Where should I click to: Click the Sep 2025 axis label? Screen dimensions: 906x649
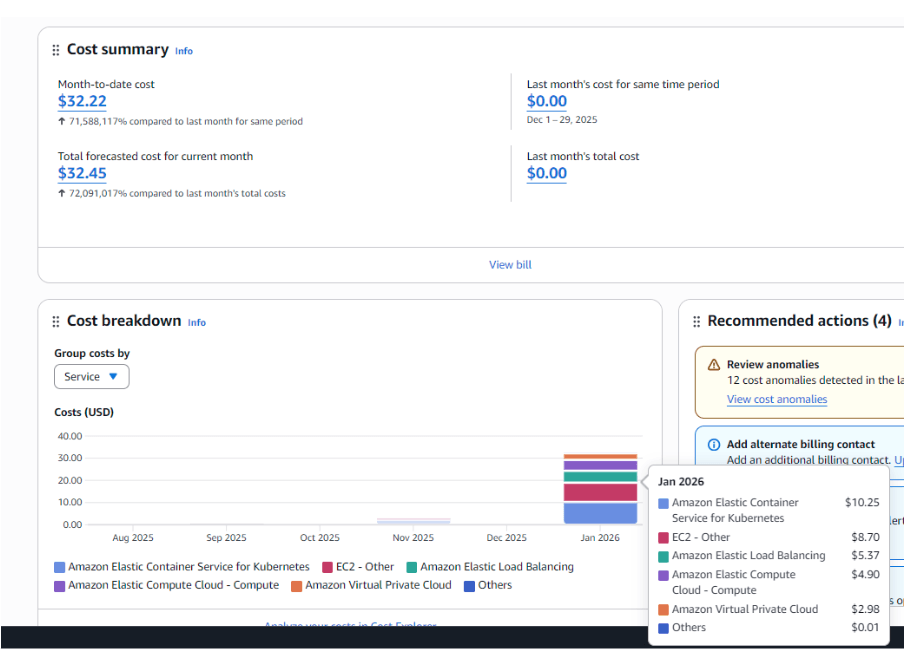tap(226, 538)
